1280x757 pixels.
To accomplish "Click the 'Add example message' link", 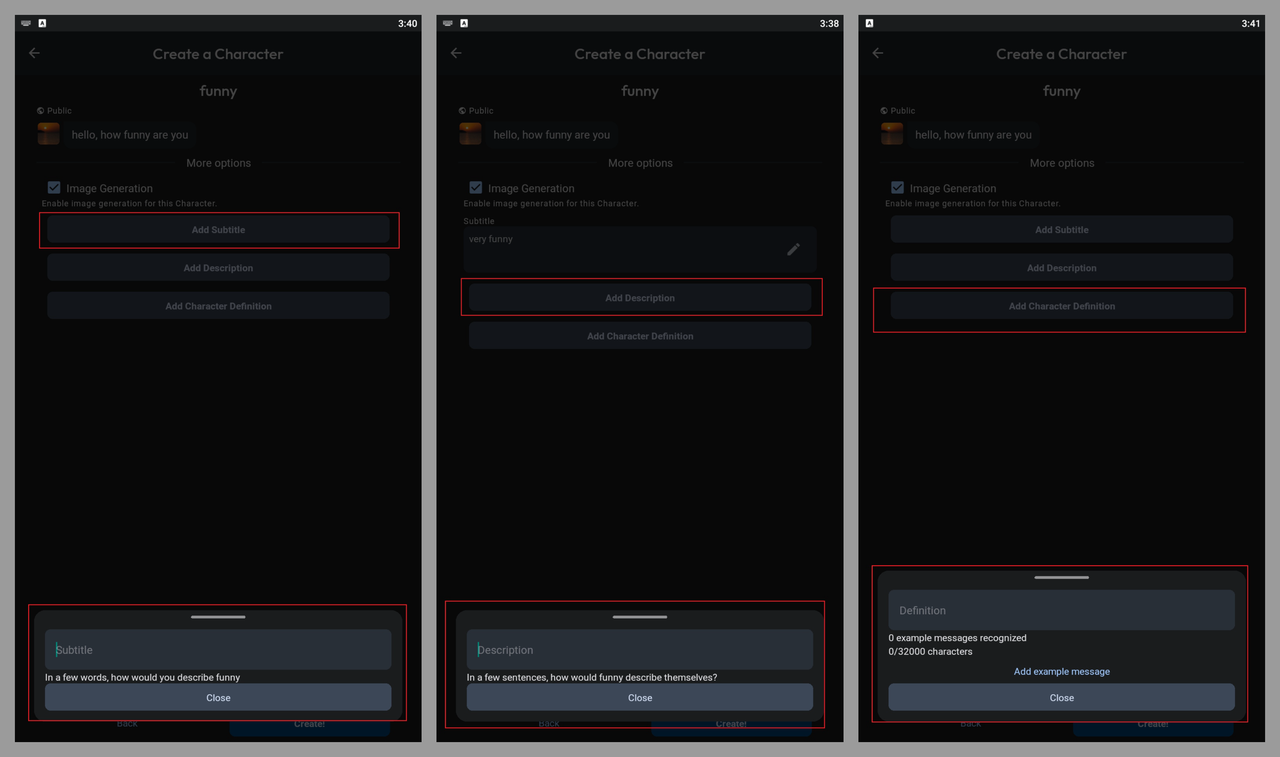I will click(x=1062, y=672).
